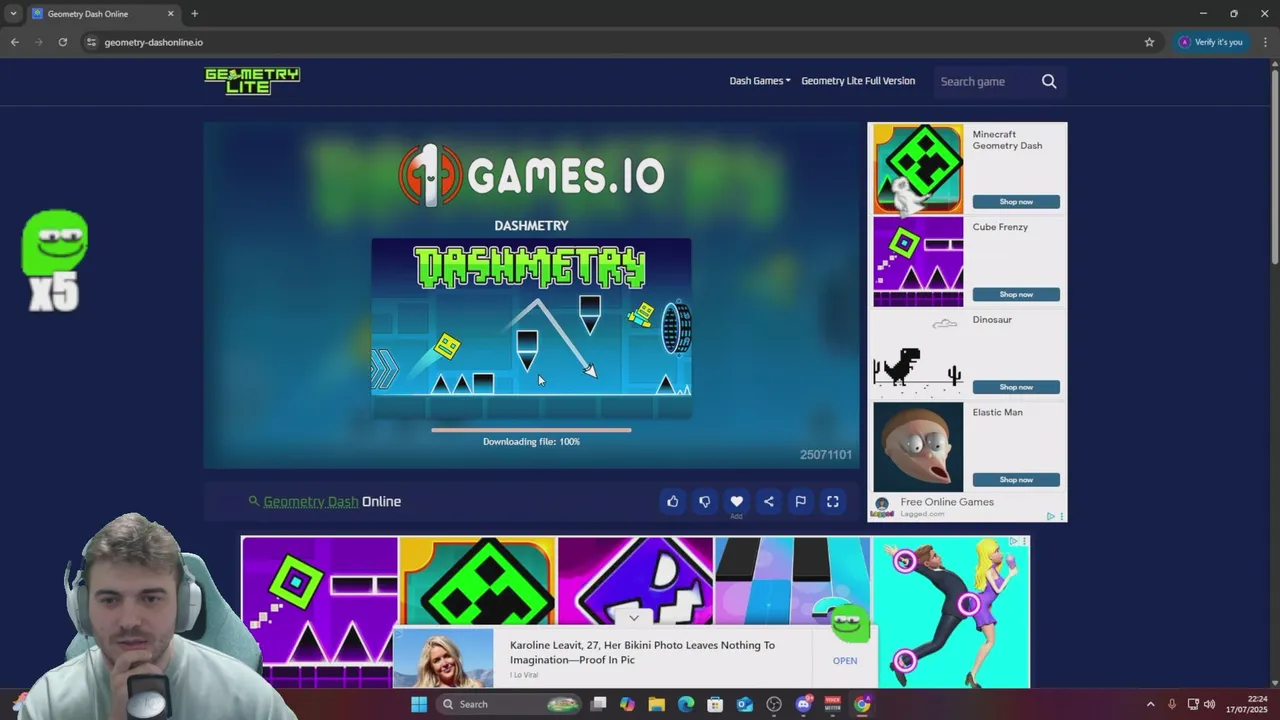This screenshot has width=1280, height=720.
Task: Click the purple angry-face game thumbnail below
Action: point(636,582)
